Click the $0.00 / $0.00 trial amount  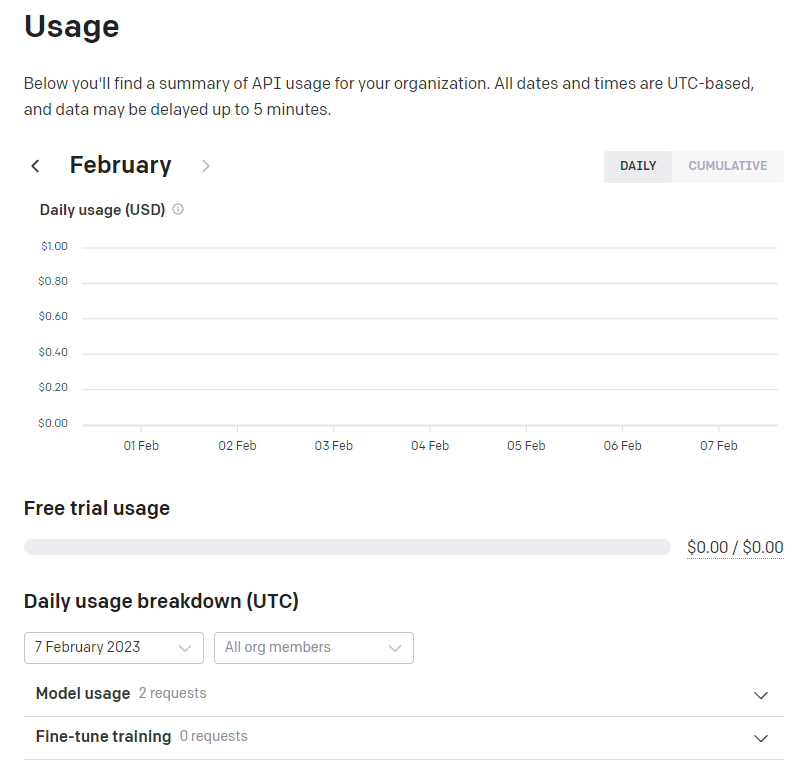point(735,547)
